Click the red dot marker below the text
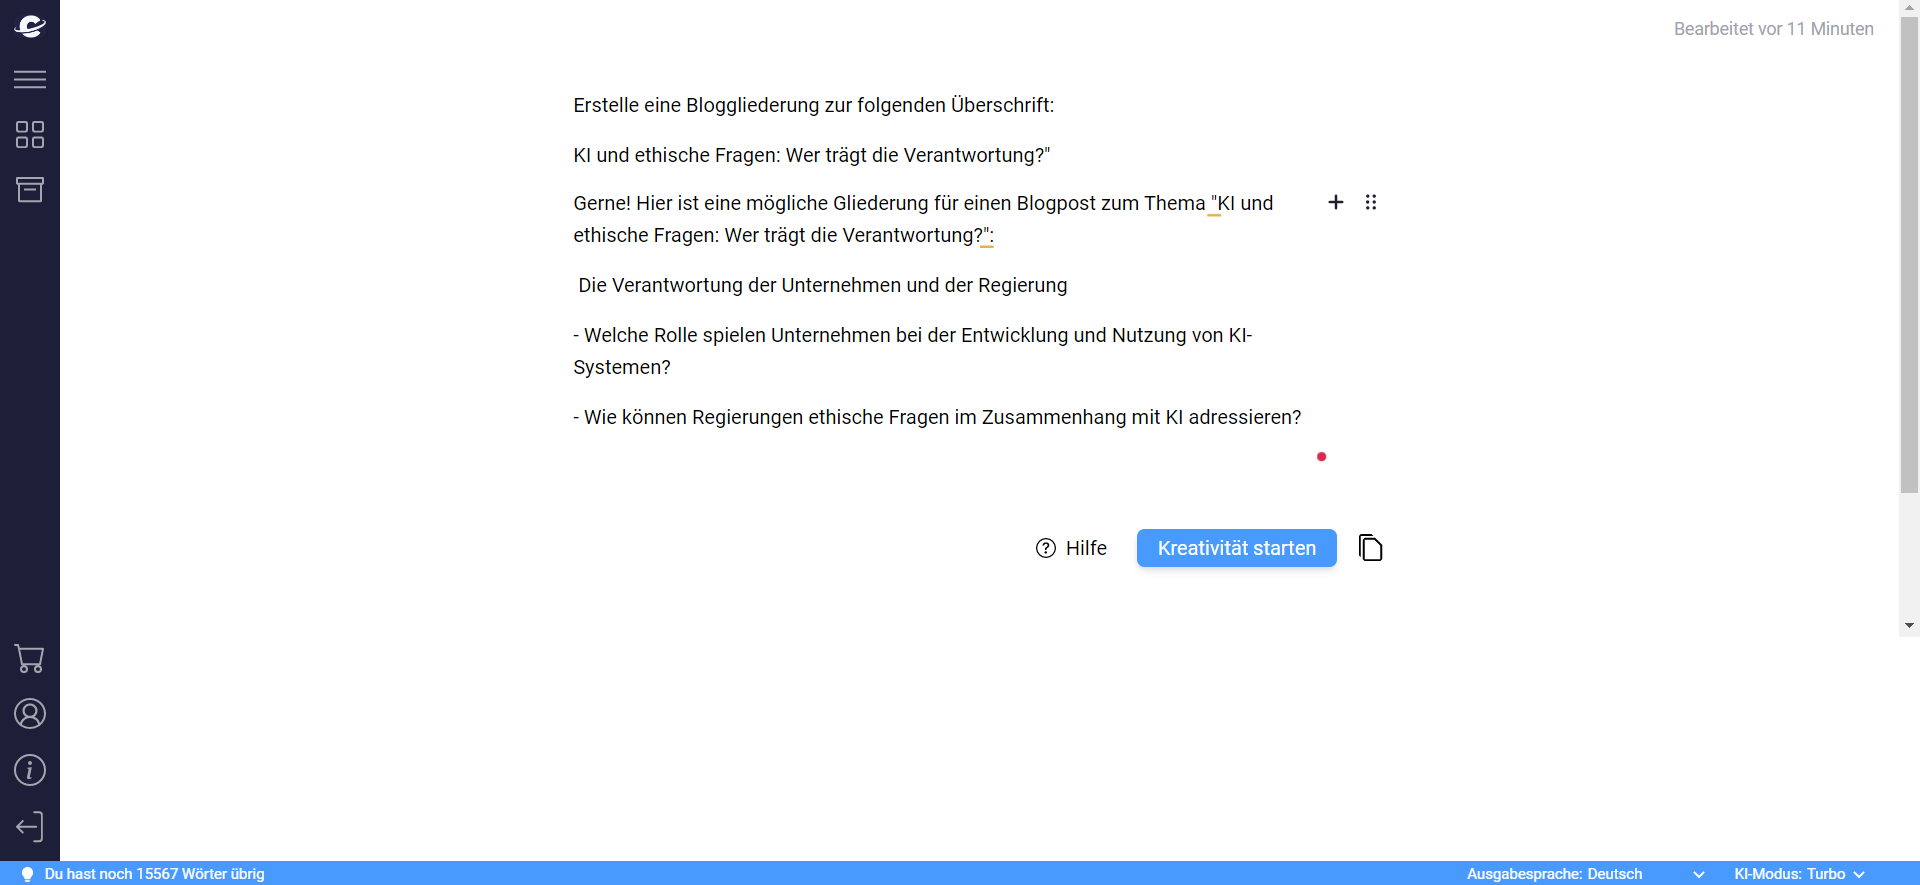The width and height of the screenshot is (1920, 885). [x=1321, y=457]
